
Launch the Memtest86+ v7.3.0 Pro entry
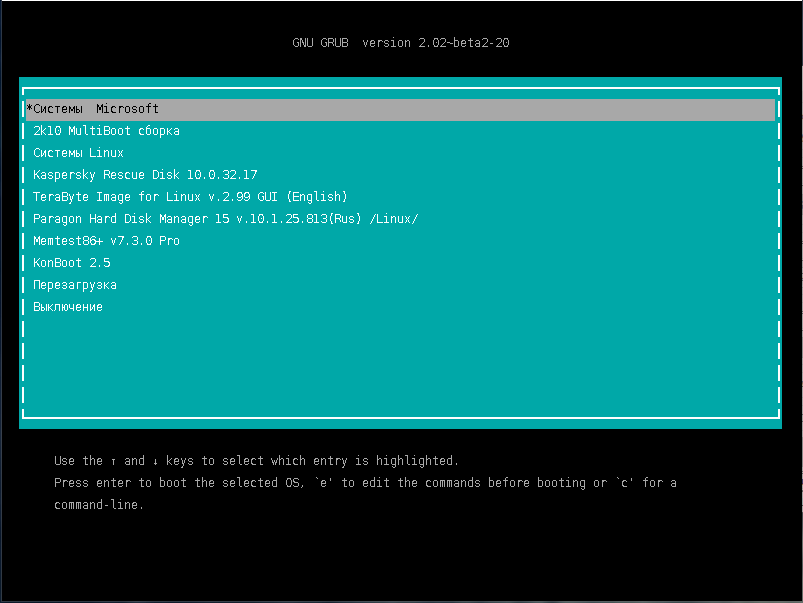pyautogui.click(x=106, y=241)
